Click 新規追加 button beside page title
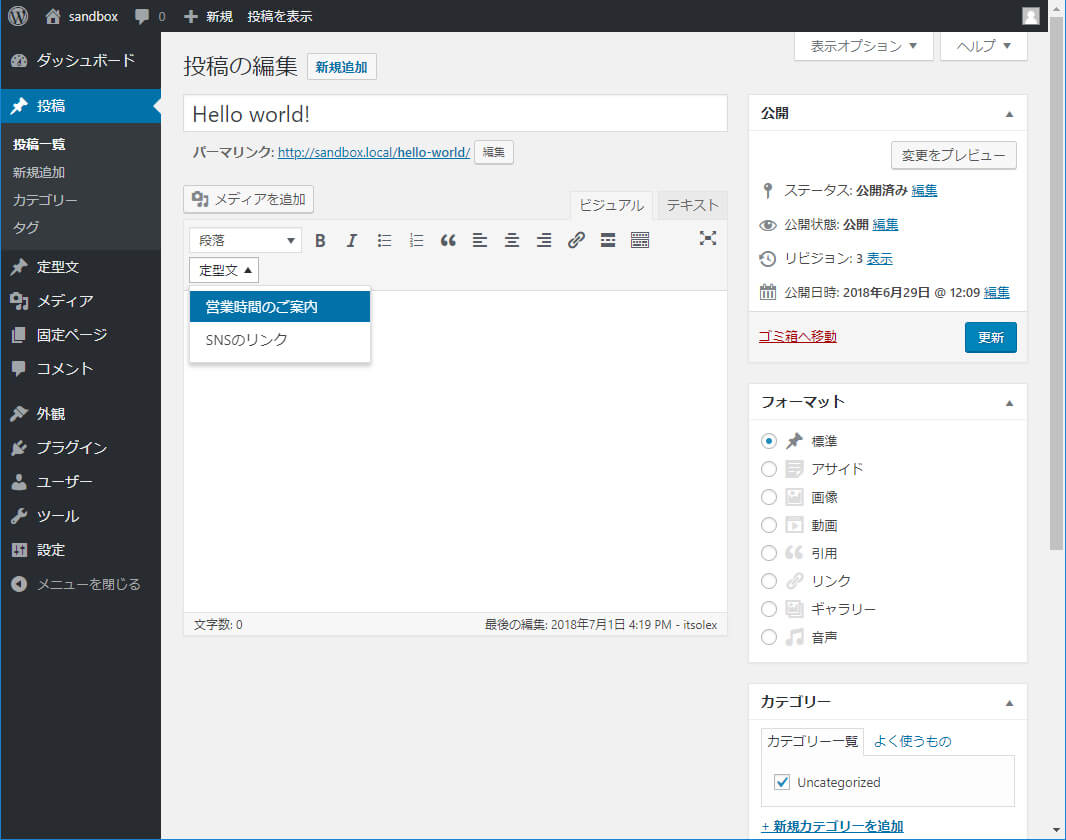 click(341, 67)
